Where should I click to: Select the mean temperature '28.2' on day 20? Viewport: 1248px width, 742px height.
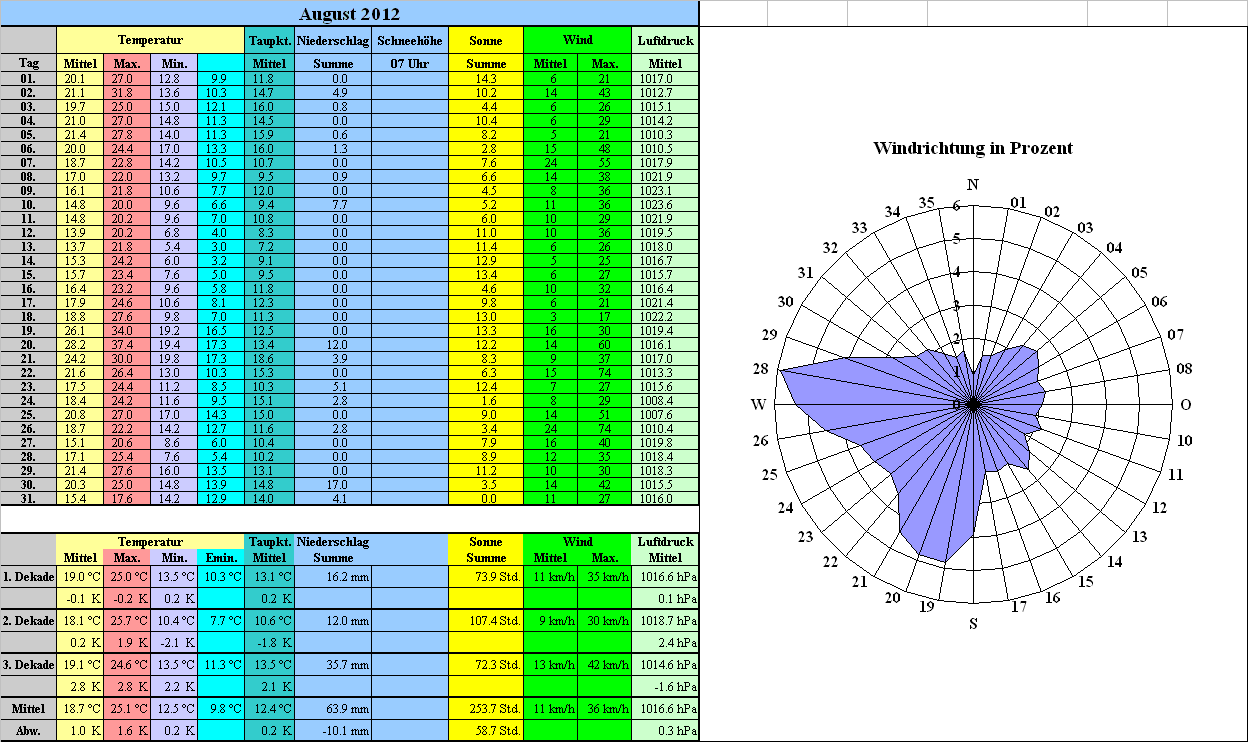tap(80, 344)
